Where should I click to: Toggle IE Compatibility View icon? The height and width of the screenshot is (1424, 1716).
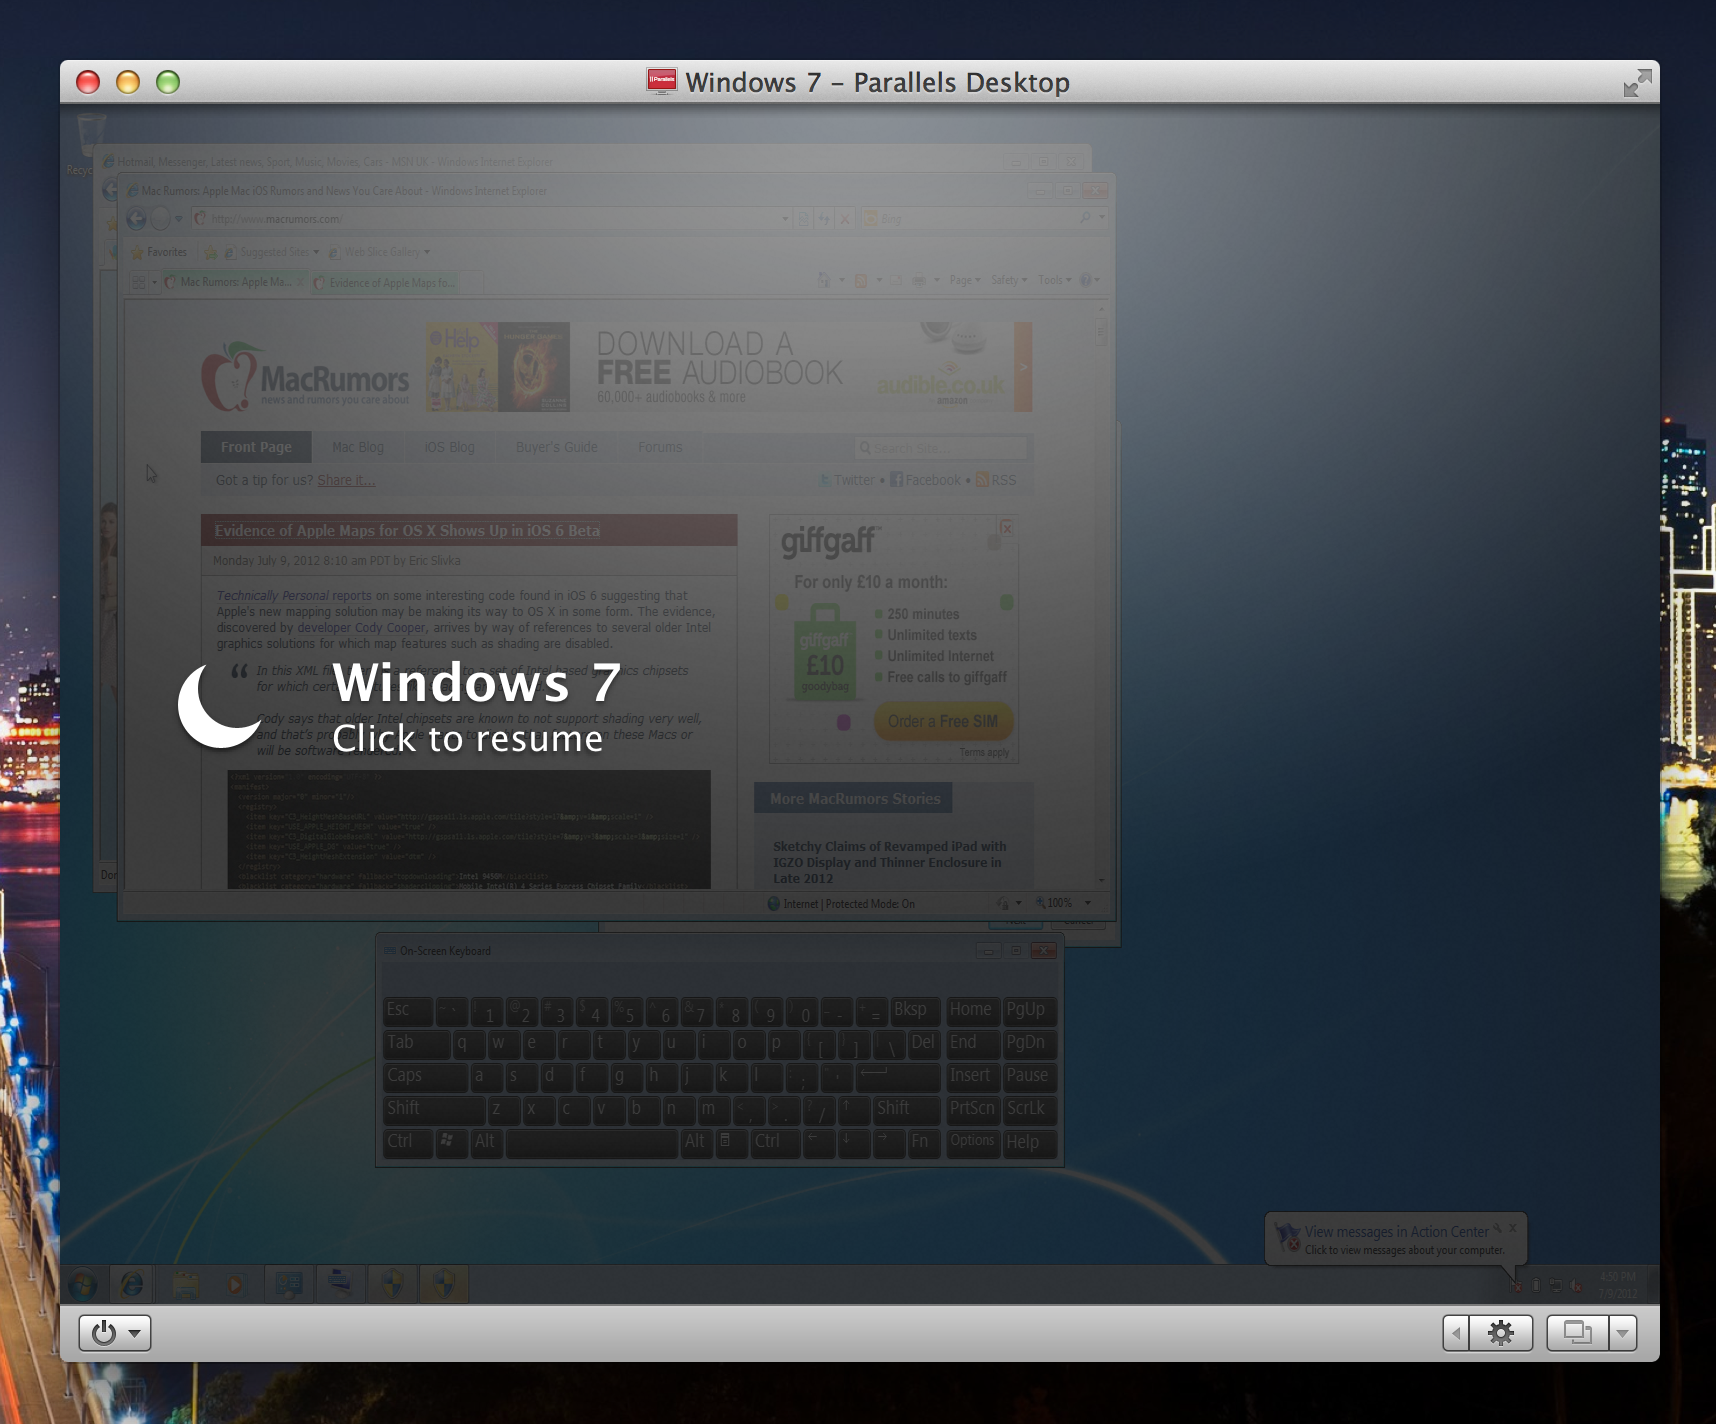tap(804, 219)
